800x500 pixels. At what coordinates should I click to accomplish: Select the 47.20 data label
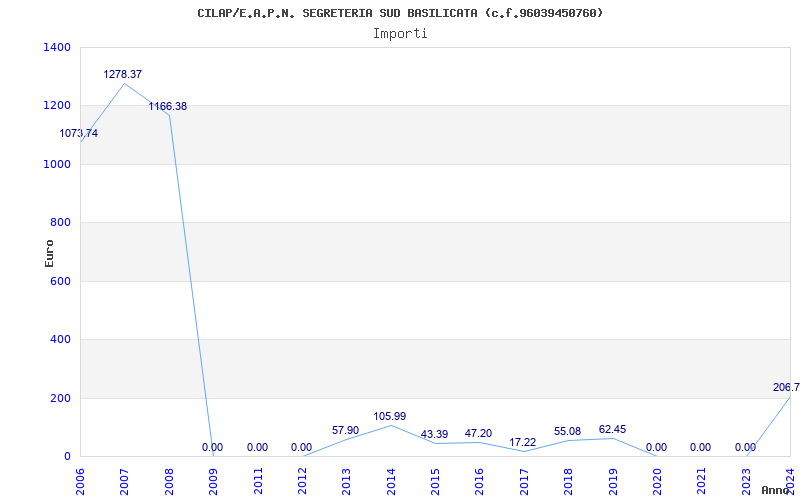pyautogui.click(x=478, y=434)
